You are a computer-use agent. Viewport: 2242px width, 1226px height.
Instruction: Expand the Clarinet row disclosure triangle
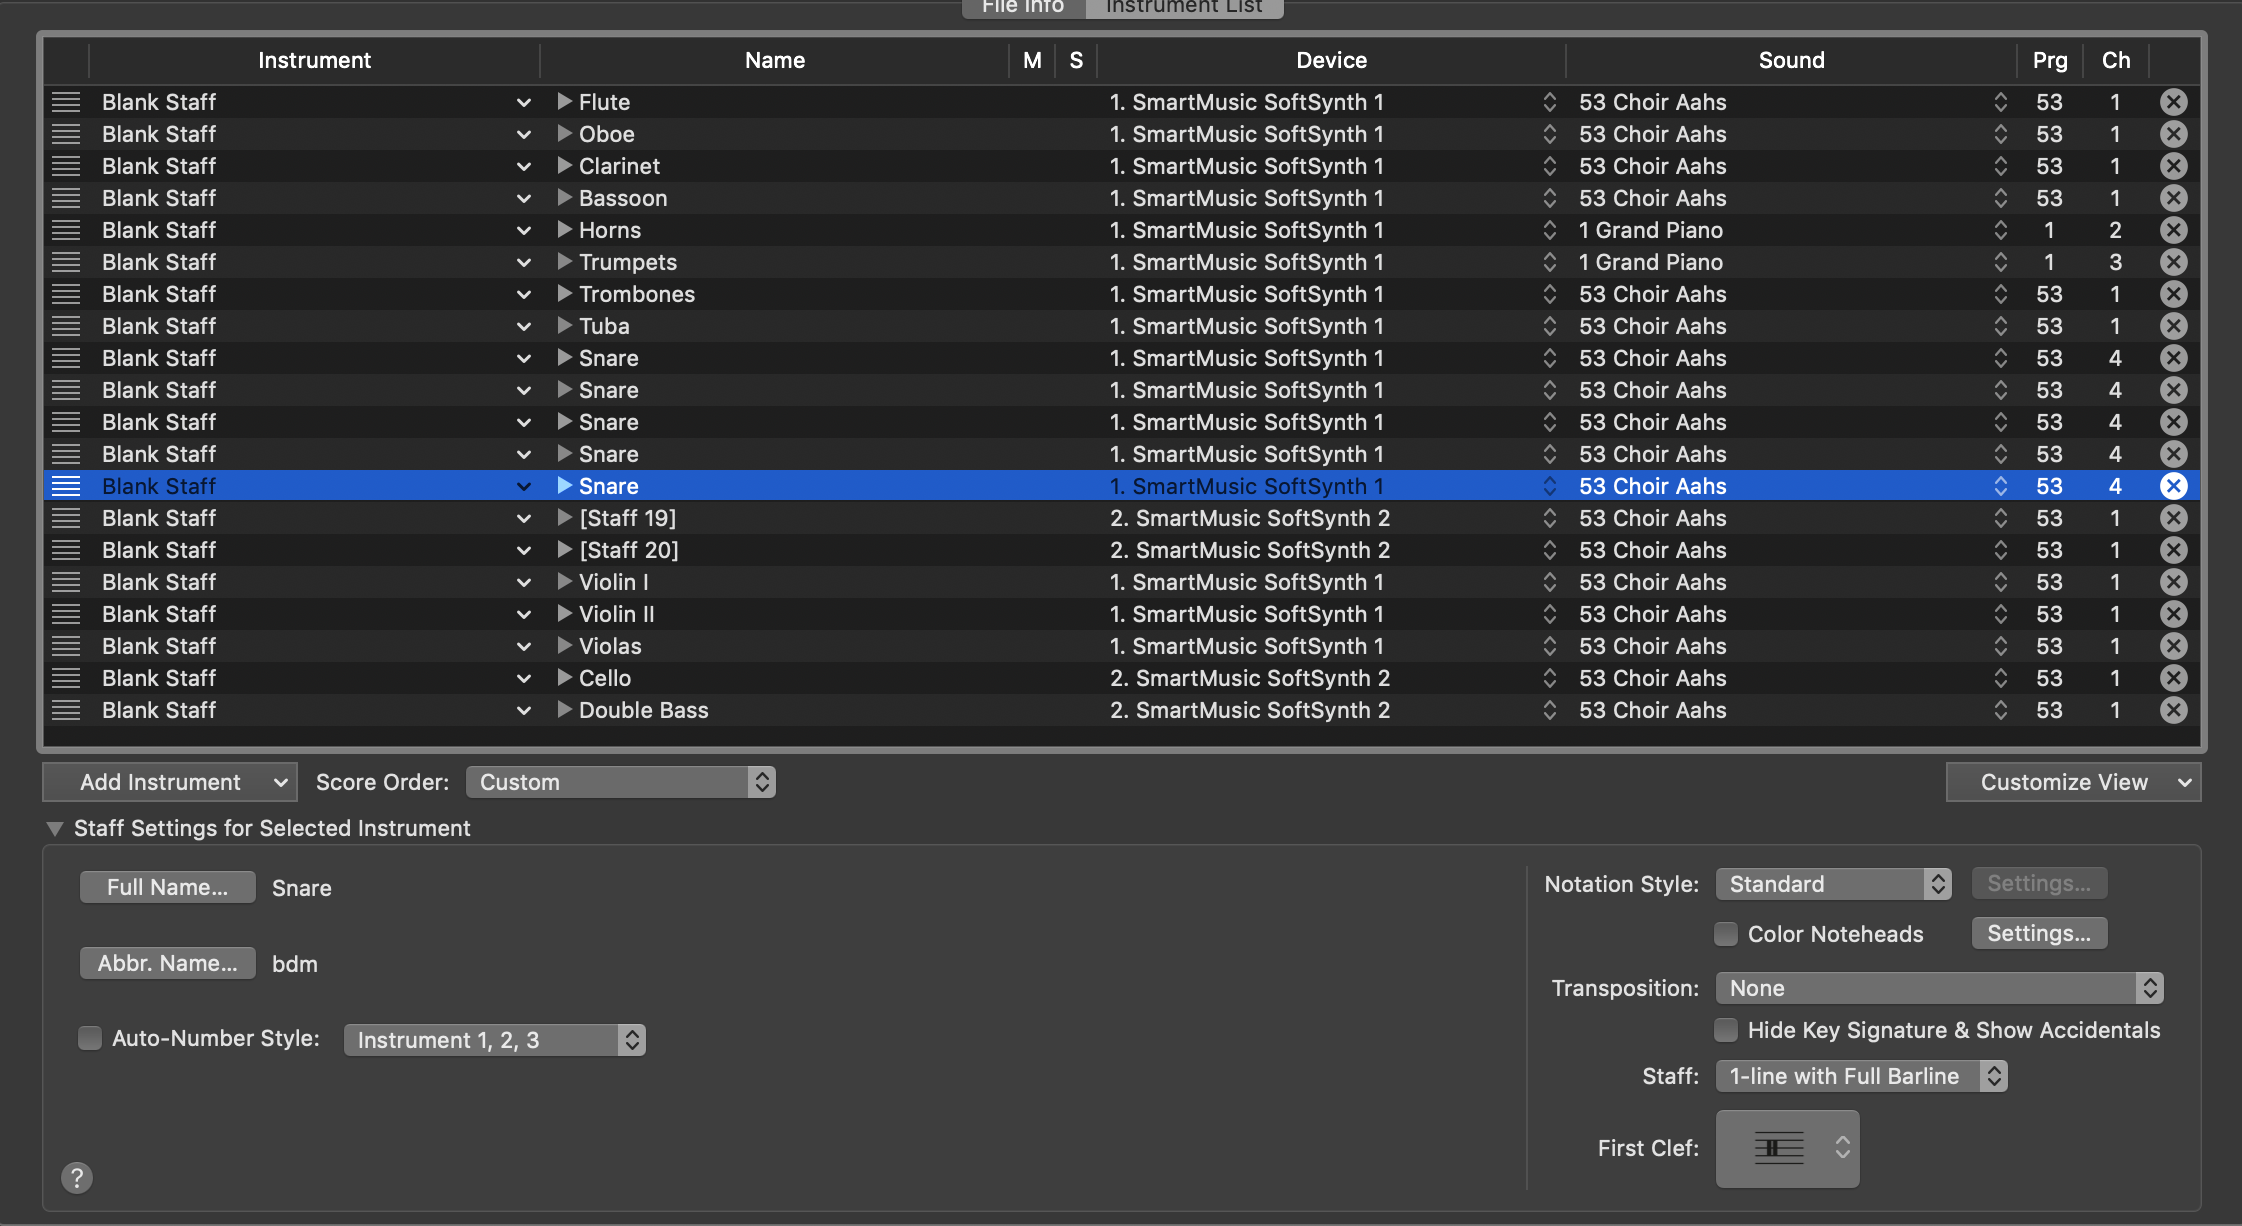coord(564,166)
